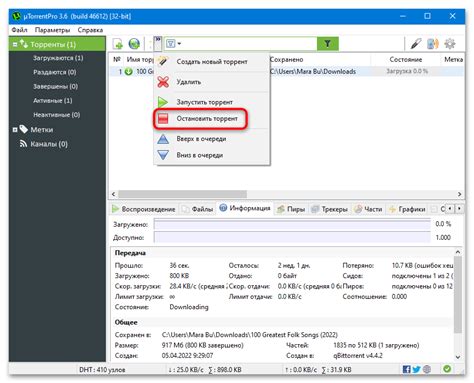Switch to the 'Пиры' tab
Screen dimensions: 474x383
tap(291, 209)
